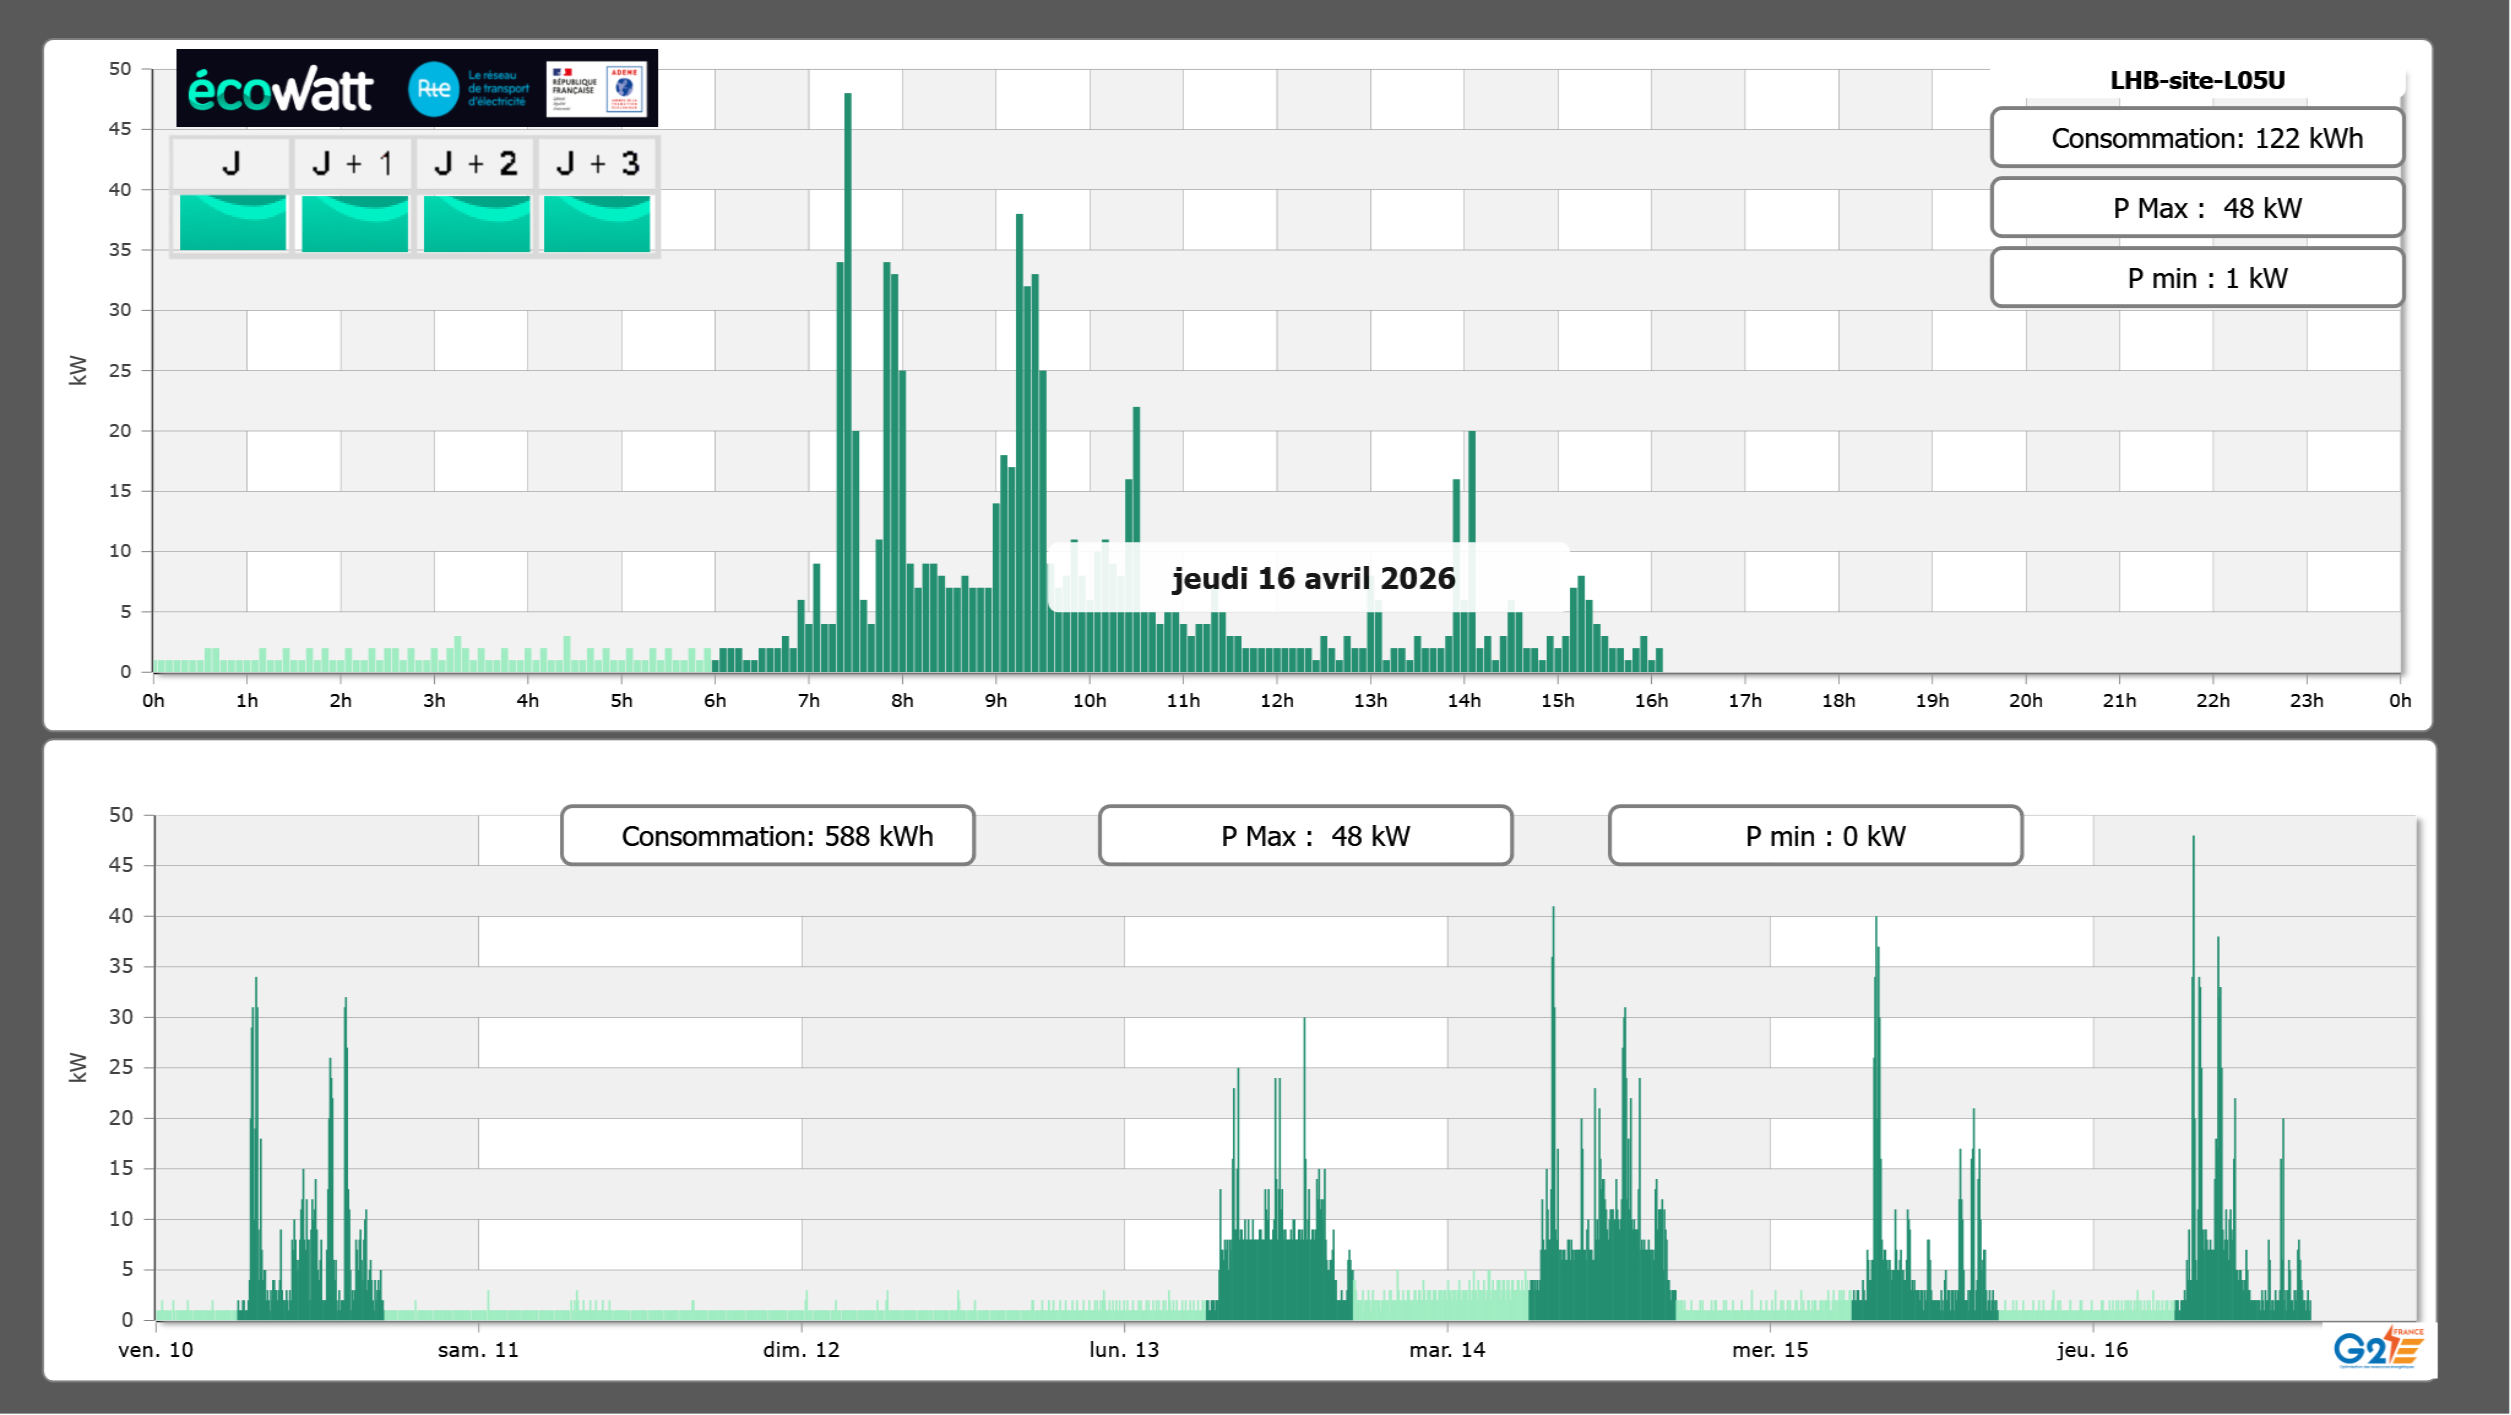This screenshot has width=2511, height=1415.
Task: Click the écoWatt logo
Action: [x=280, y=90]
